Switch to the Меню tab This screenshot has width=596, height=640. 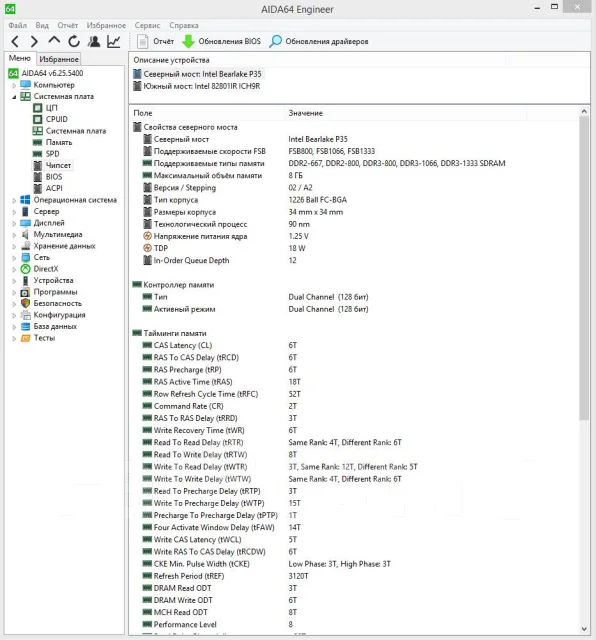(20, 58)
